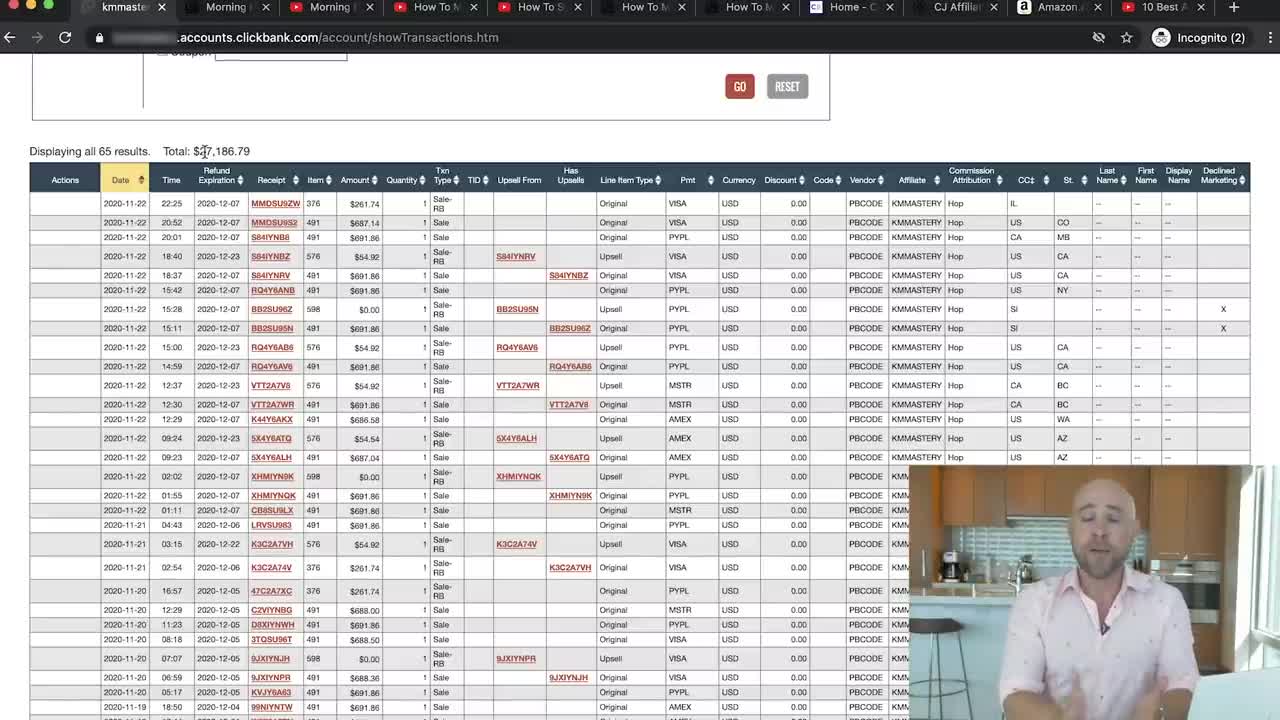Image resolution: width=1280 pixels, height=720 pixels.
Task: Sort table by Quantity column
Action: 405,180
